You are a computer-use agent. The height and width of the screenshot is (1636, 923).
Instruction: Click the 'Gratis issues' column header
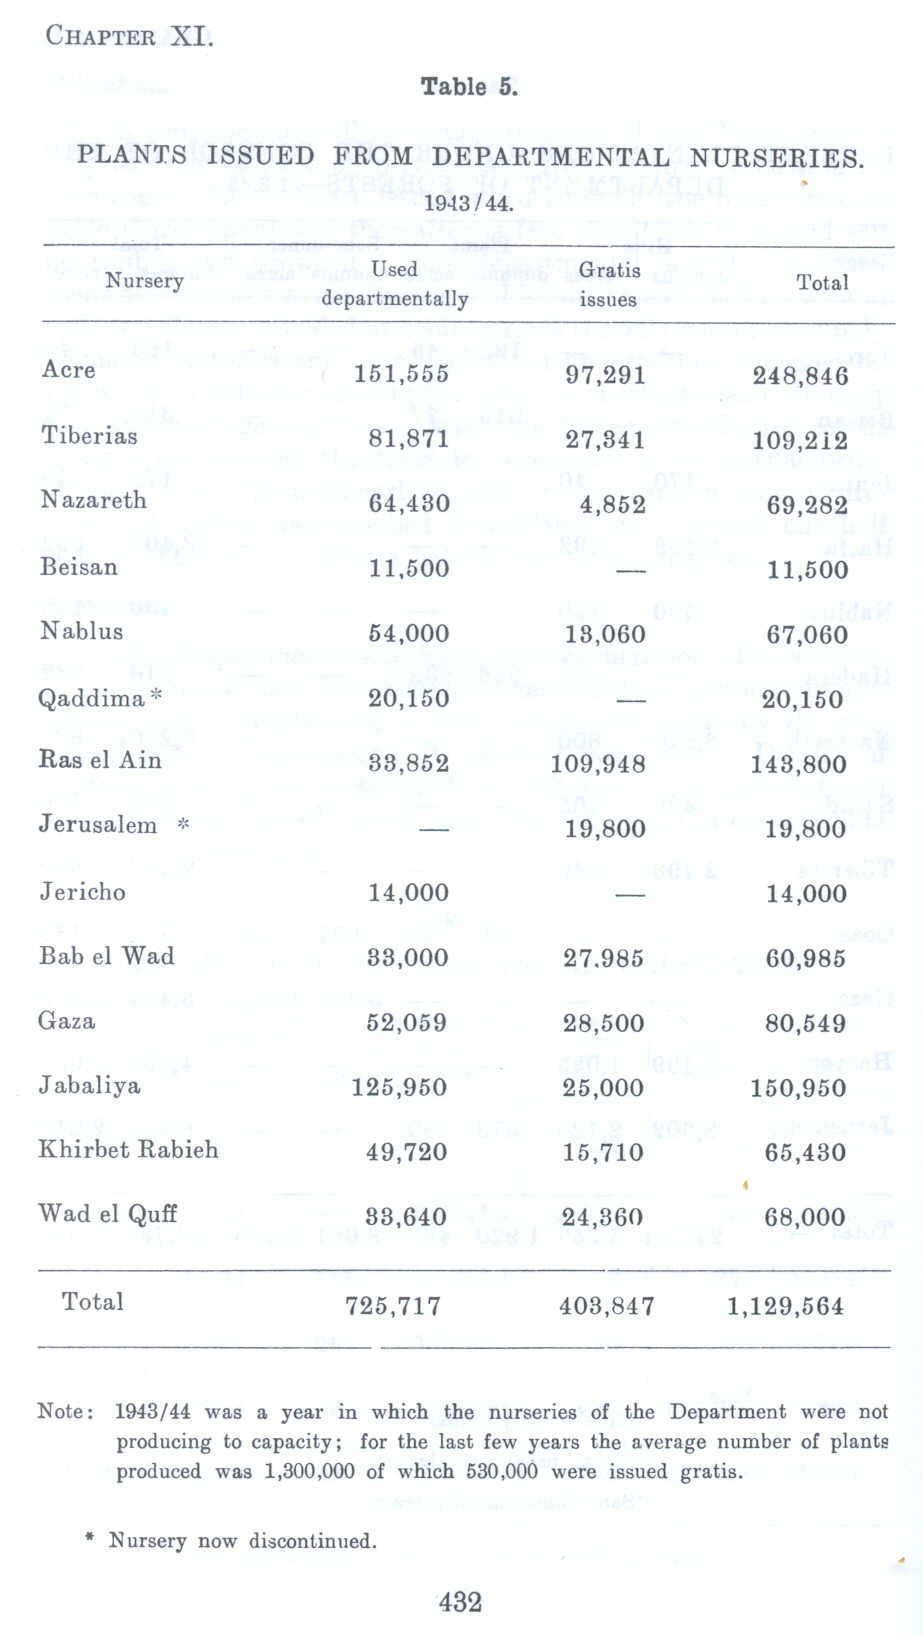click(609, 284)
